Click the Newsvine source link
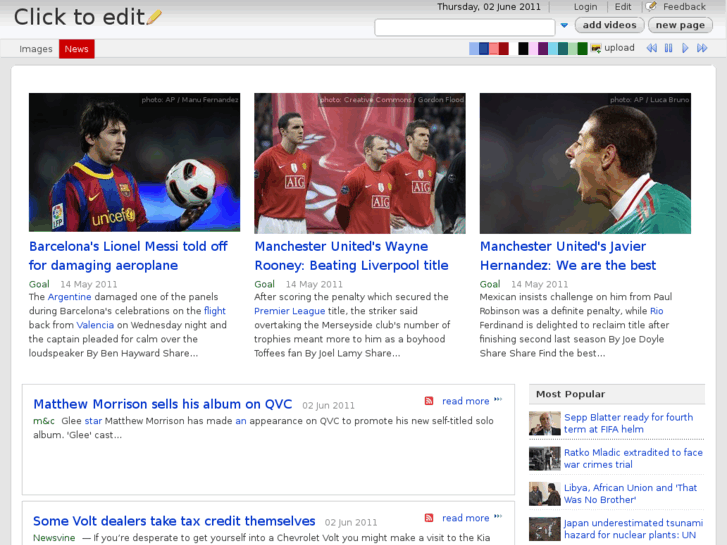 [54, 538]
